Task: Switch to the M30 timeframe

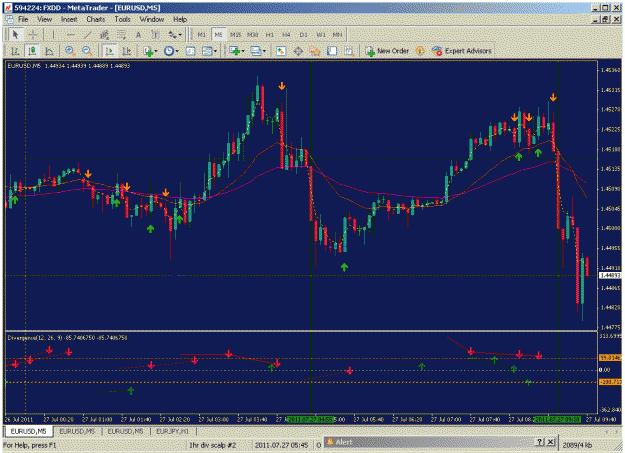Action: coord(253,35)
